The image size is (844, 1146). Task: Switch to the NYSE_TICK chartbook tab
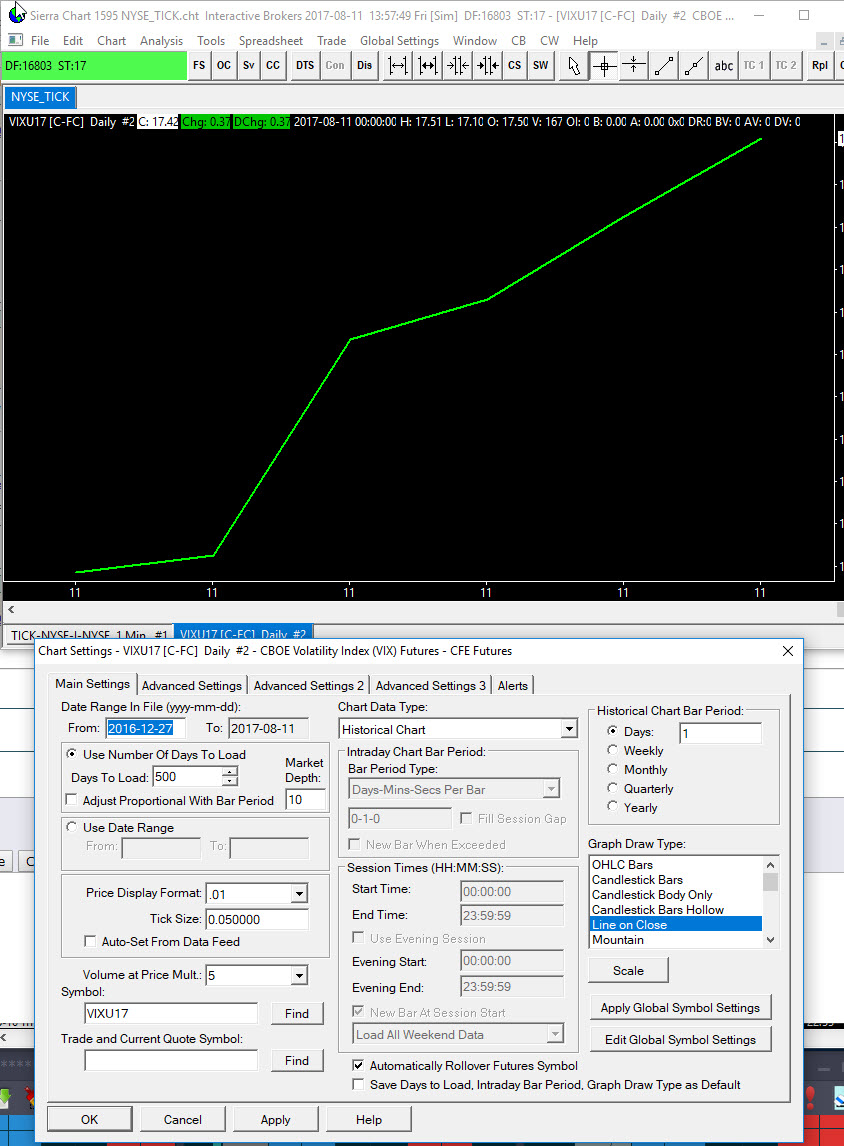tap(39, 96)
